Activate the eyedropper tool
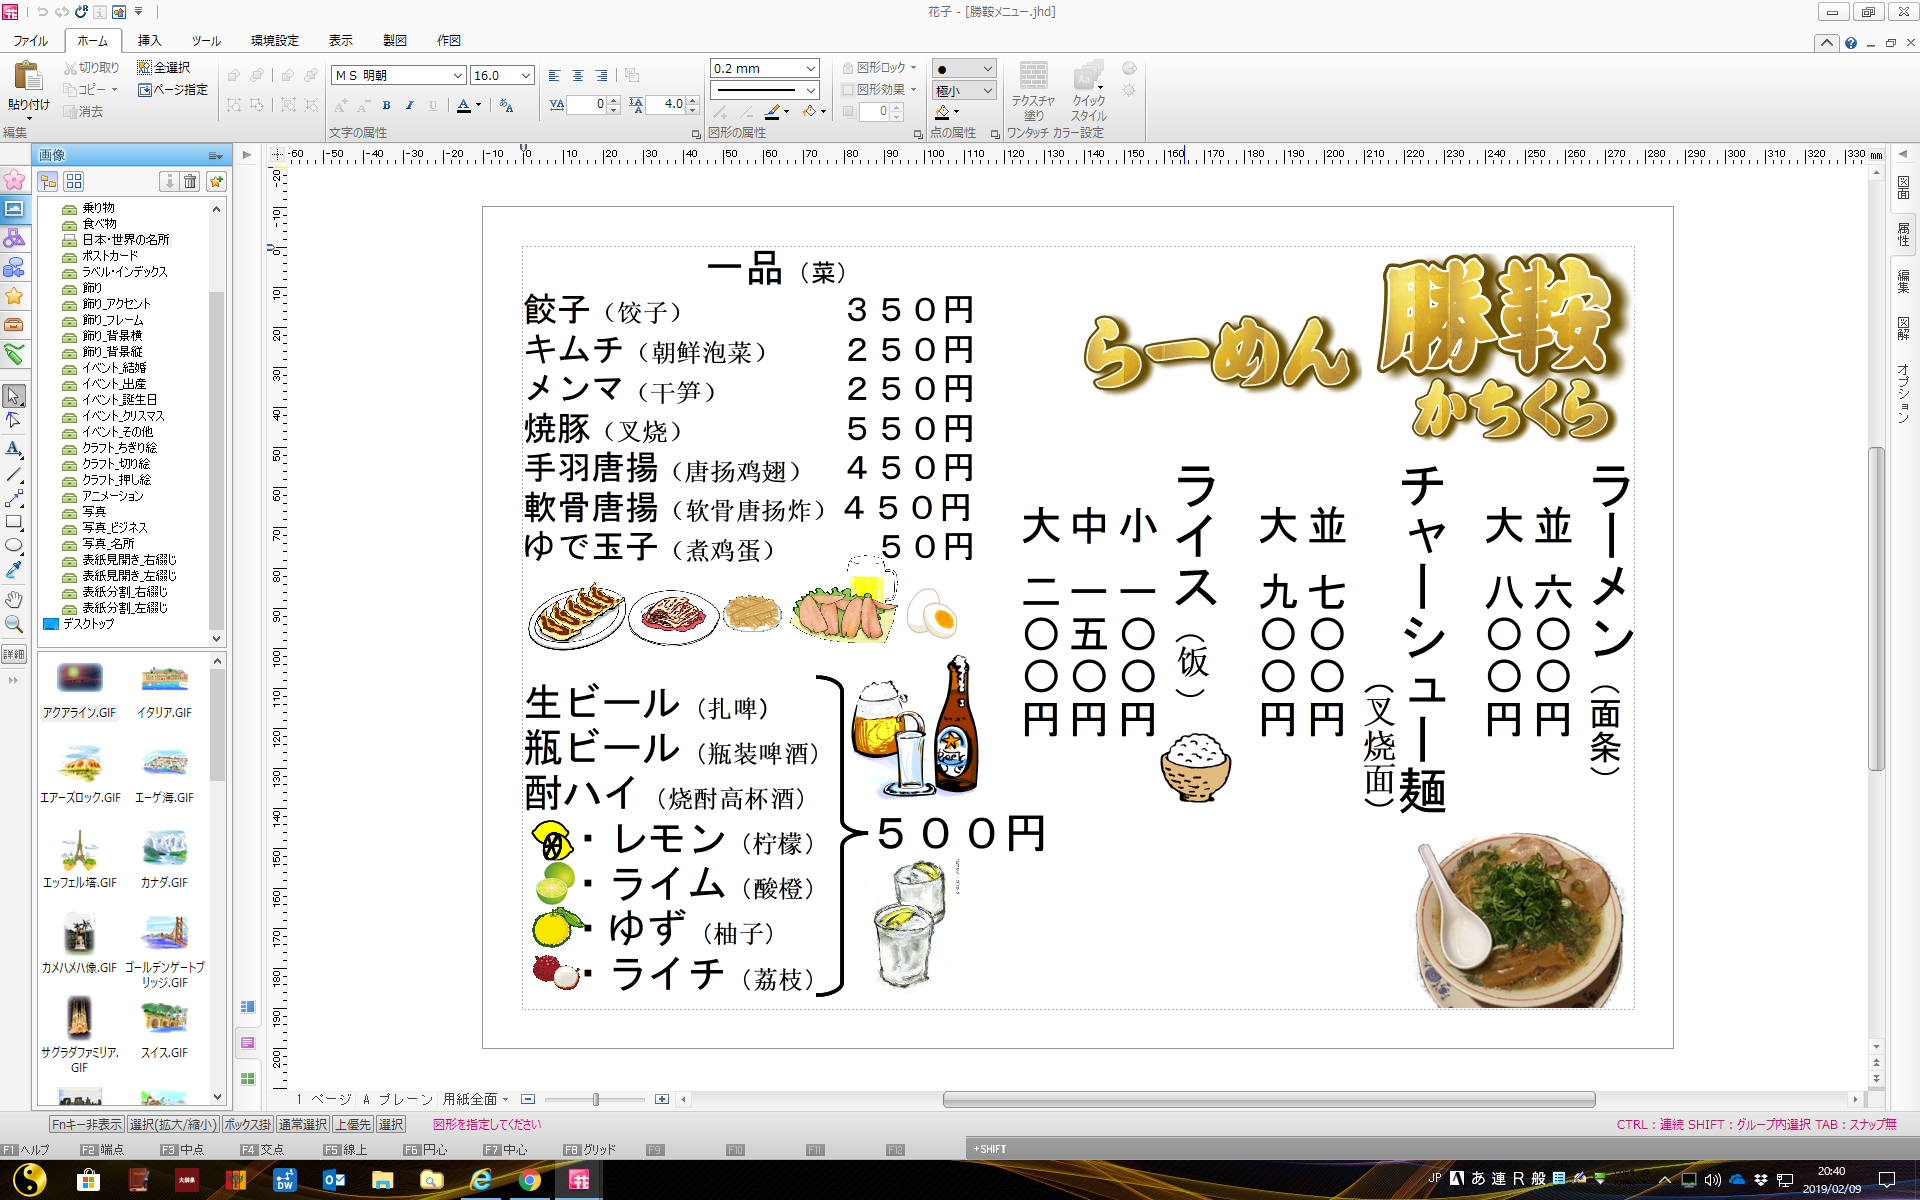The height and width of the screenshot is (1200, 1920). [14, 571]
